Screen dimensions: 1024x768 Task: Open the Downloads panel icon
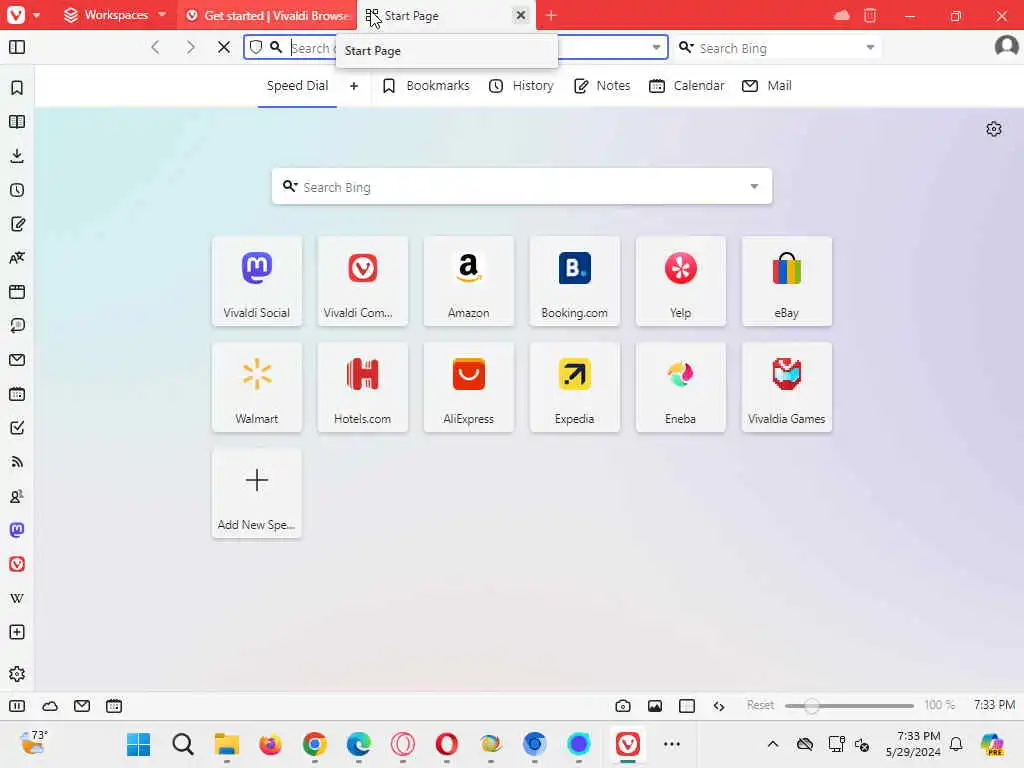pos(17,155)
